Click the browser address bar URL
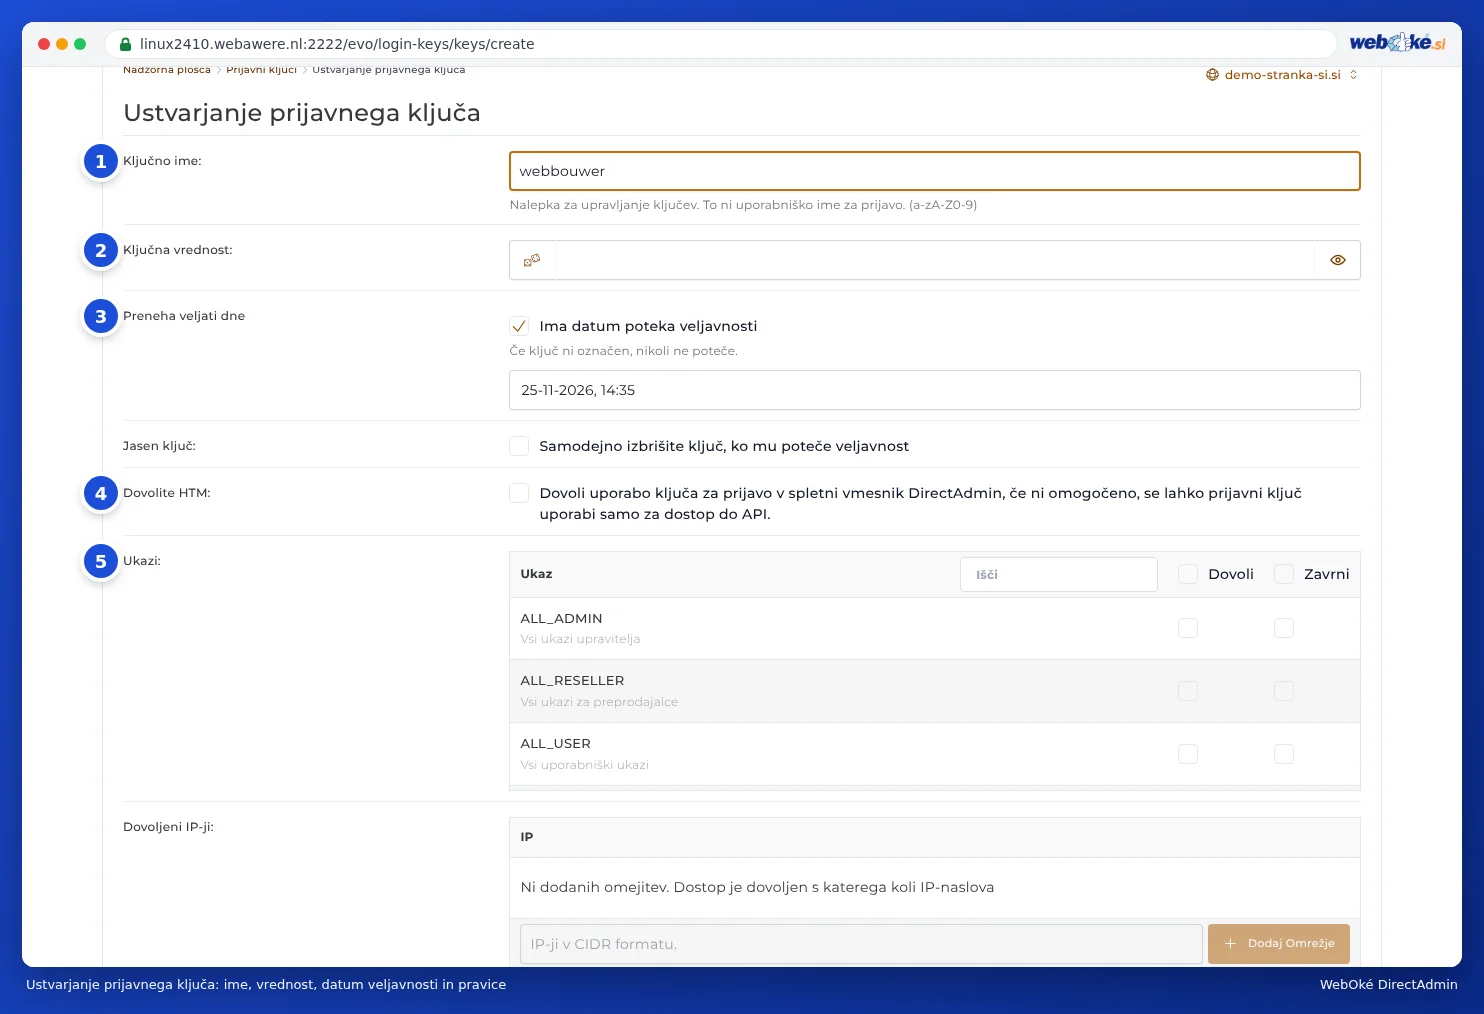Image resolution: width=1484 pixels, height=1014 pixels. point(337,44)
